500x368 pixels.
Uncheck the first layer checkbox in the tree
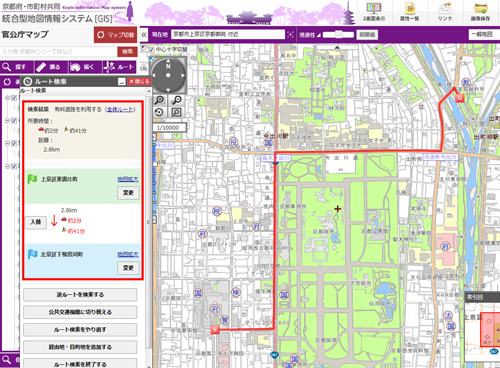14,98
